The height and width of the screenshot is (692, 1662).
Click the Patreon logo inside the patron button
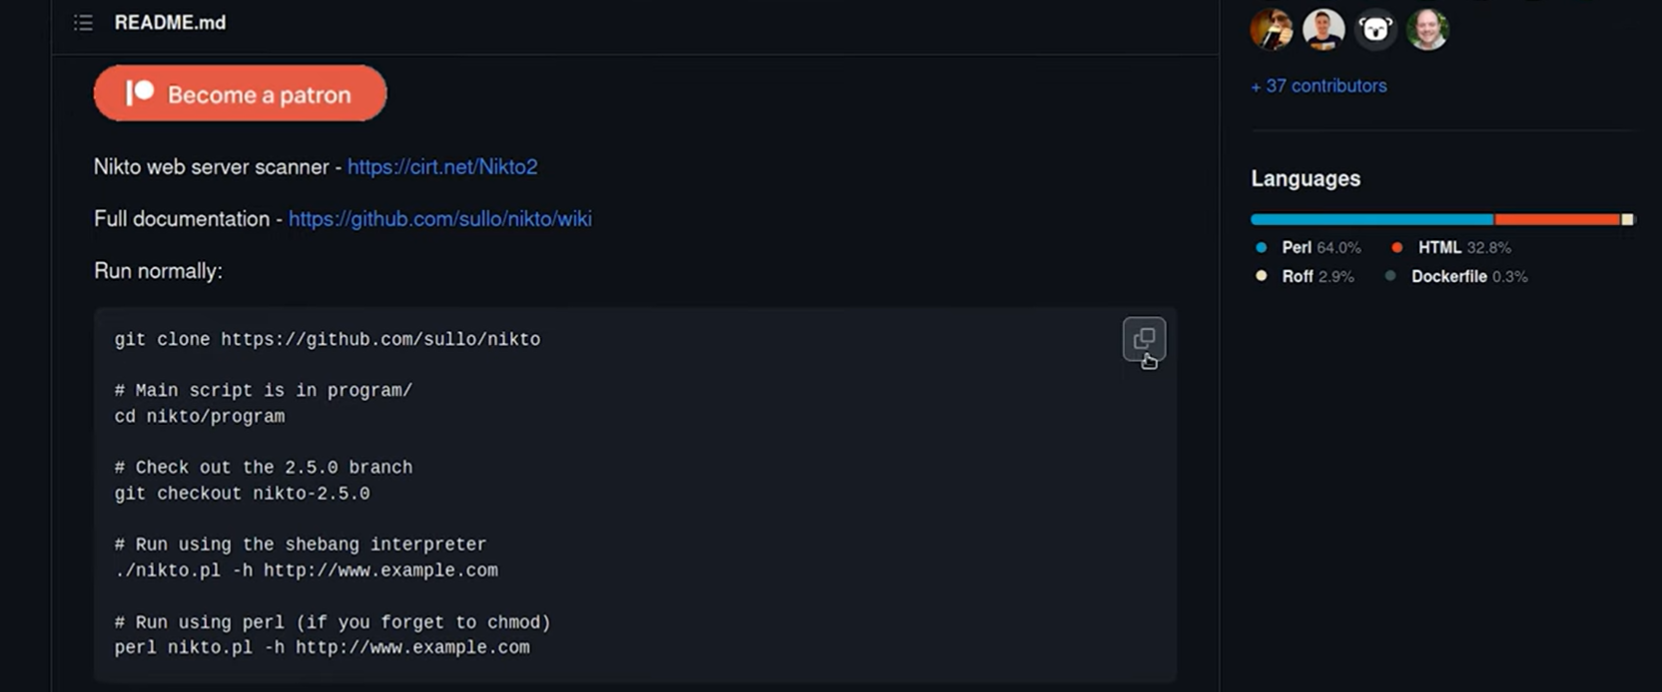coord(139,94)
